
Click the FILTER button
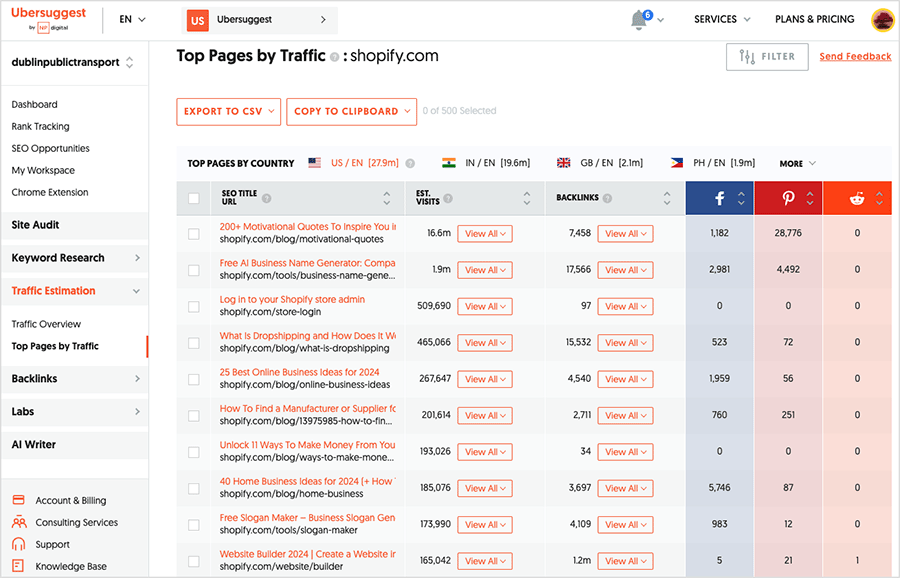[767, 57]
